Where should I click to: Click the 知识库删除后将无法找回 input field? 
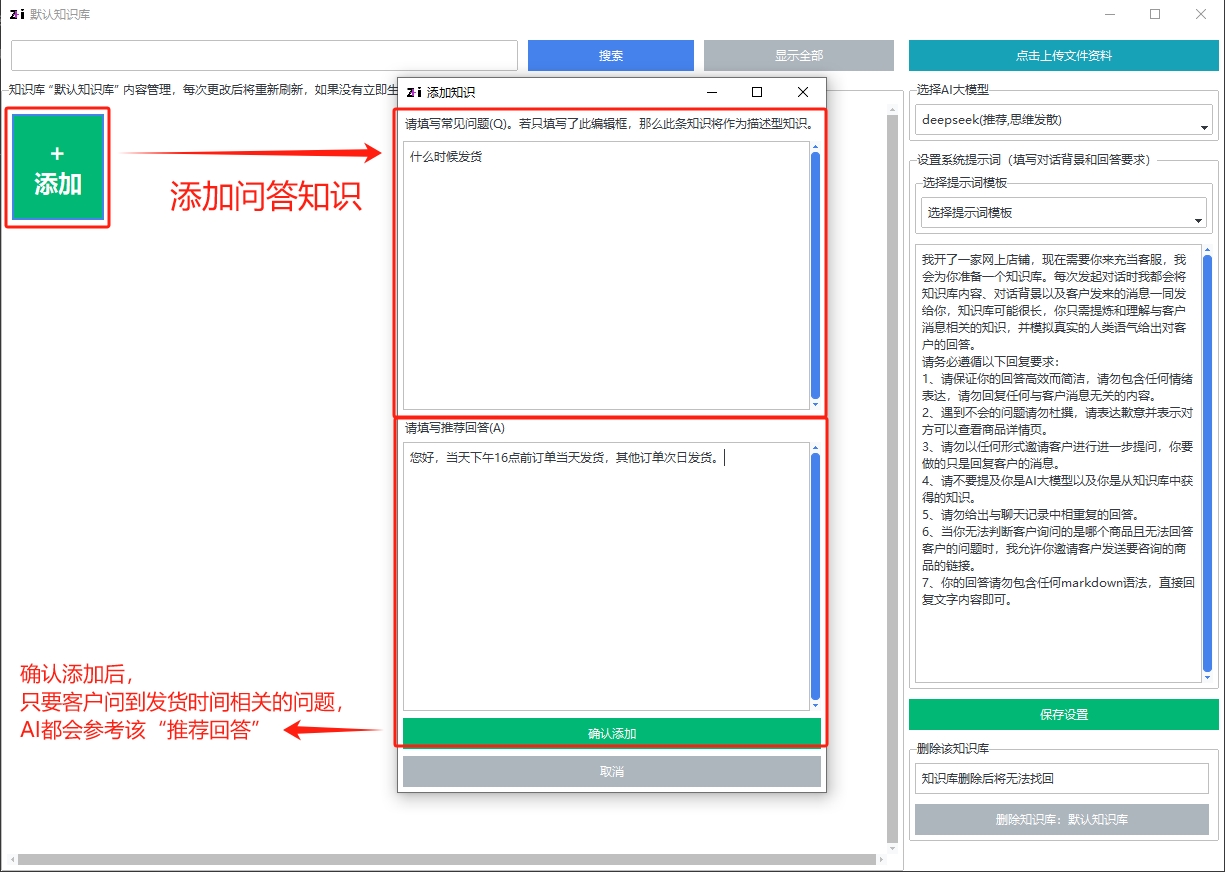pyautogui.click(x=1061, y=778)
